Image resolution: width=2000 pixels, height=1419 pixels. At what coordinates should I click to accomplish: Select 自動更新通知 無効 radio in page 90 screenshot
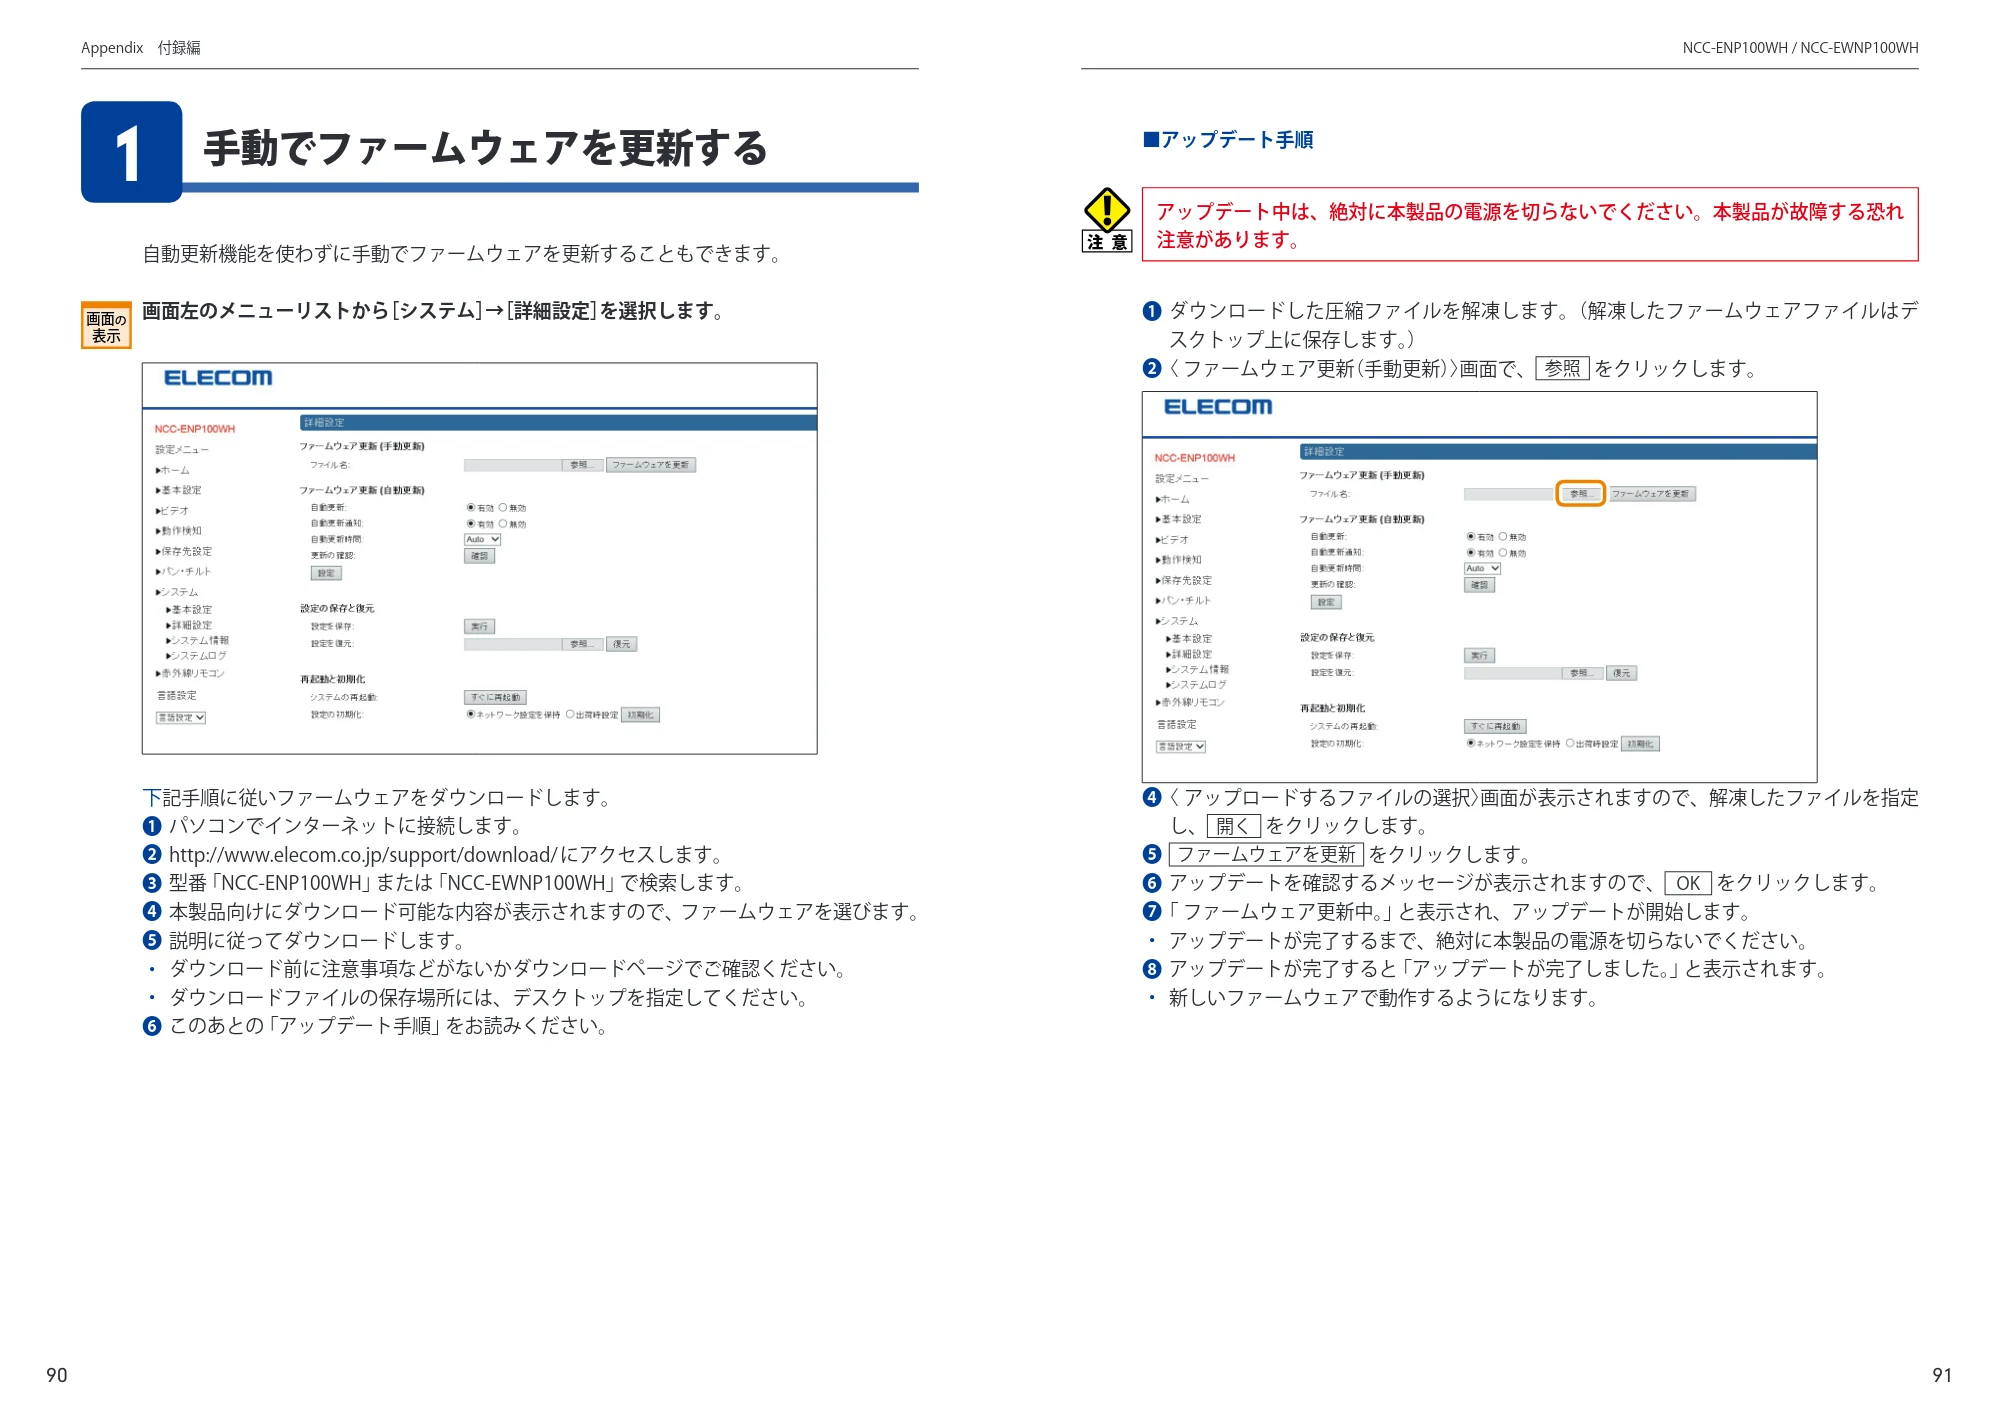[x=503, y=524]
